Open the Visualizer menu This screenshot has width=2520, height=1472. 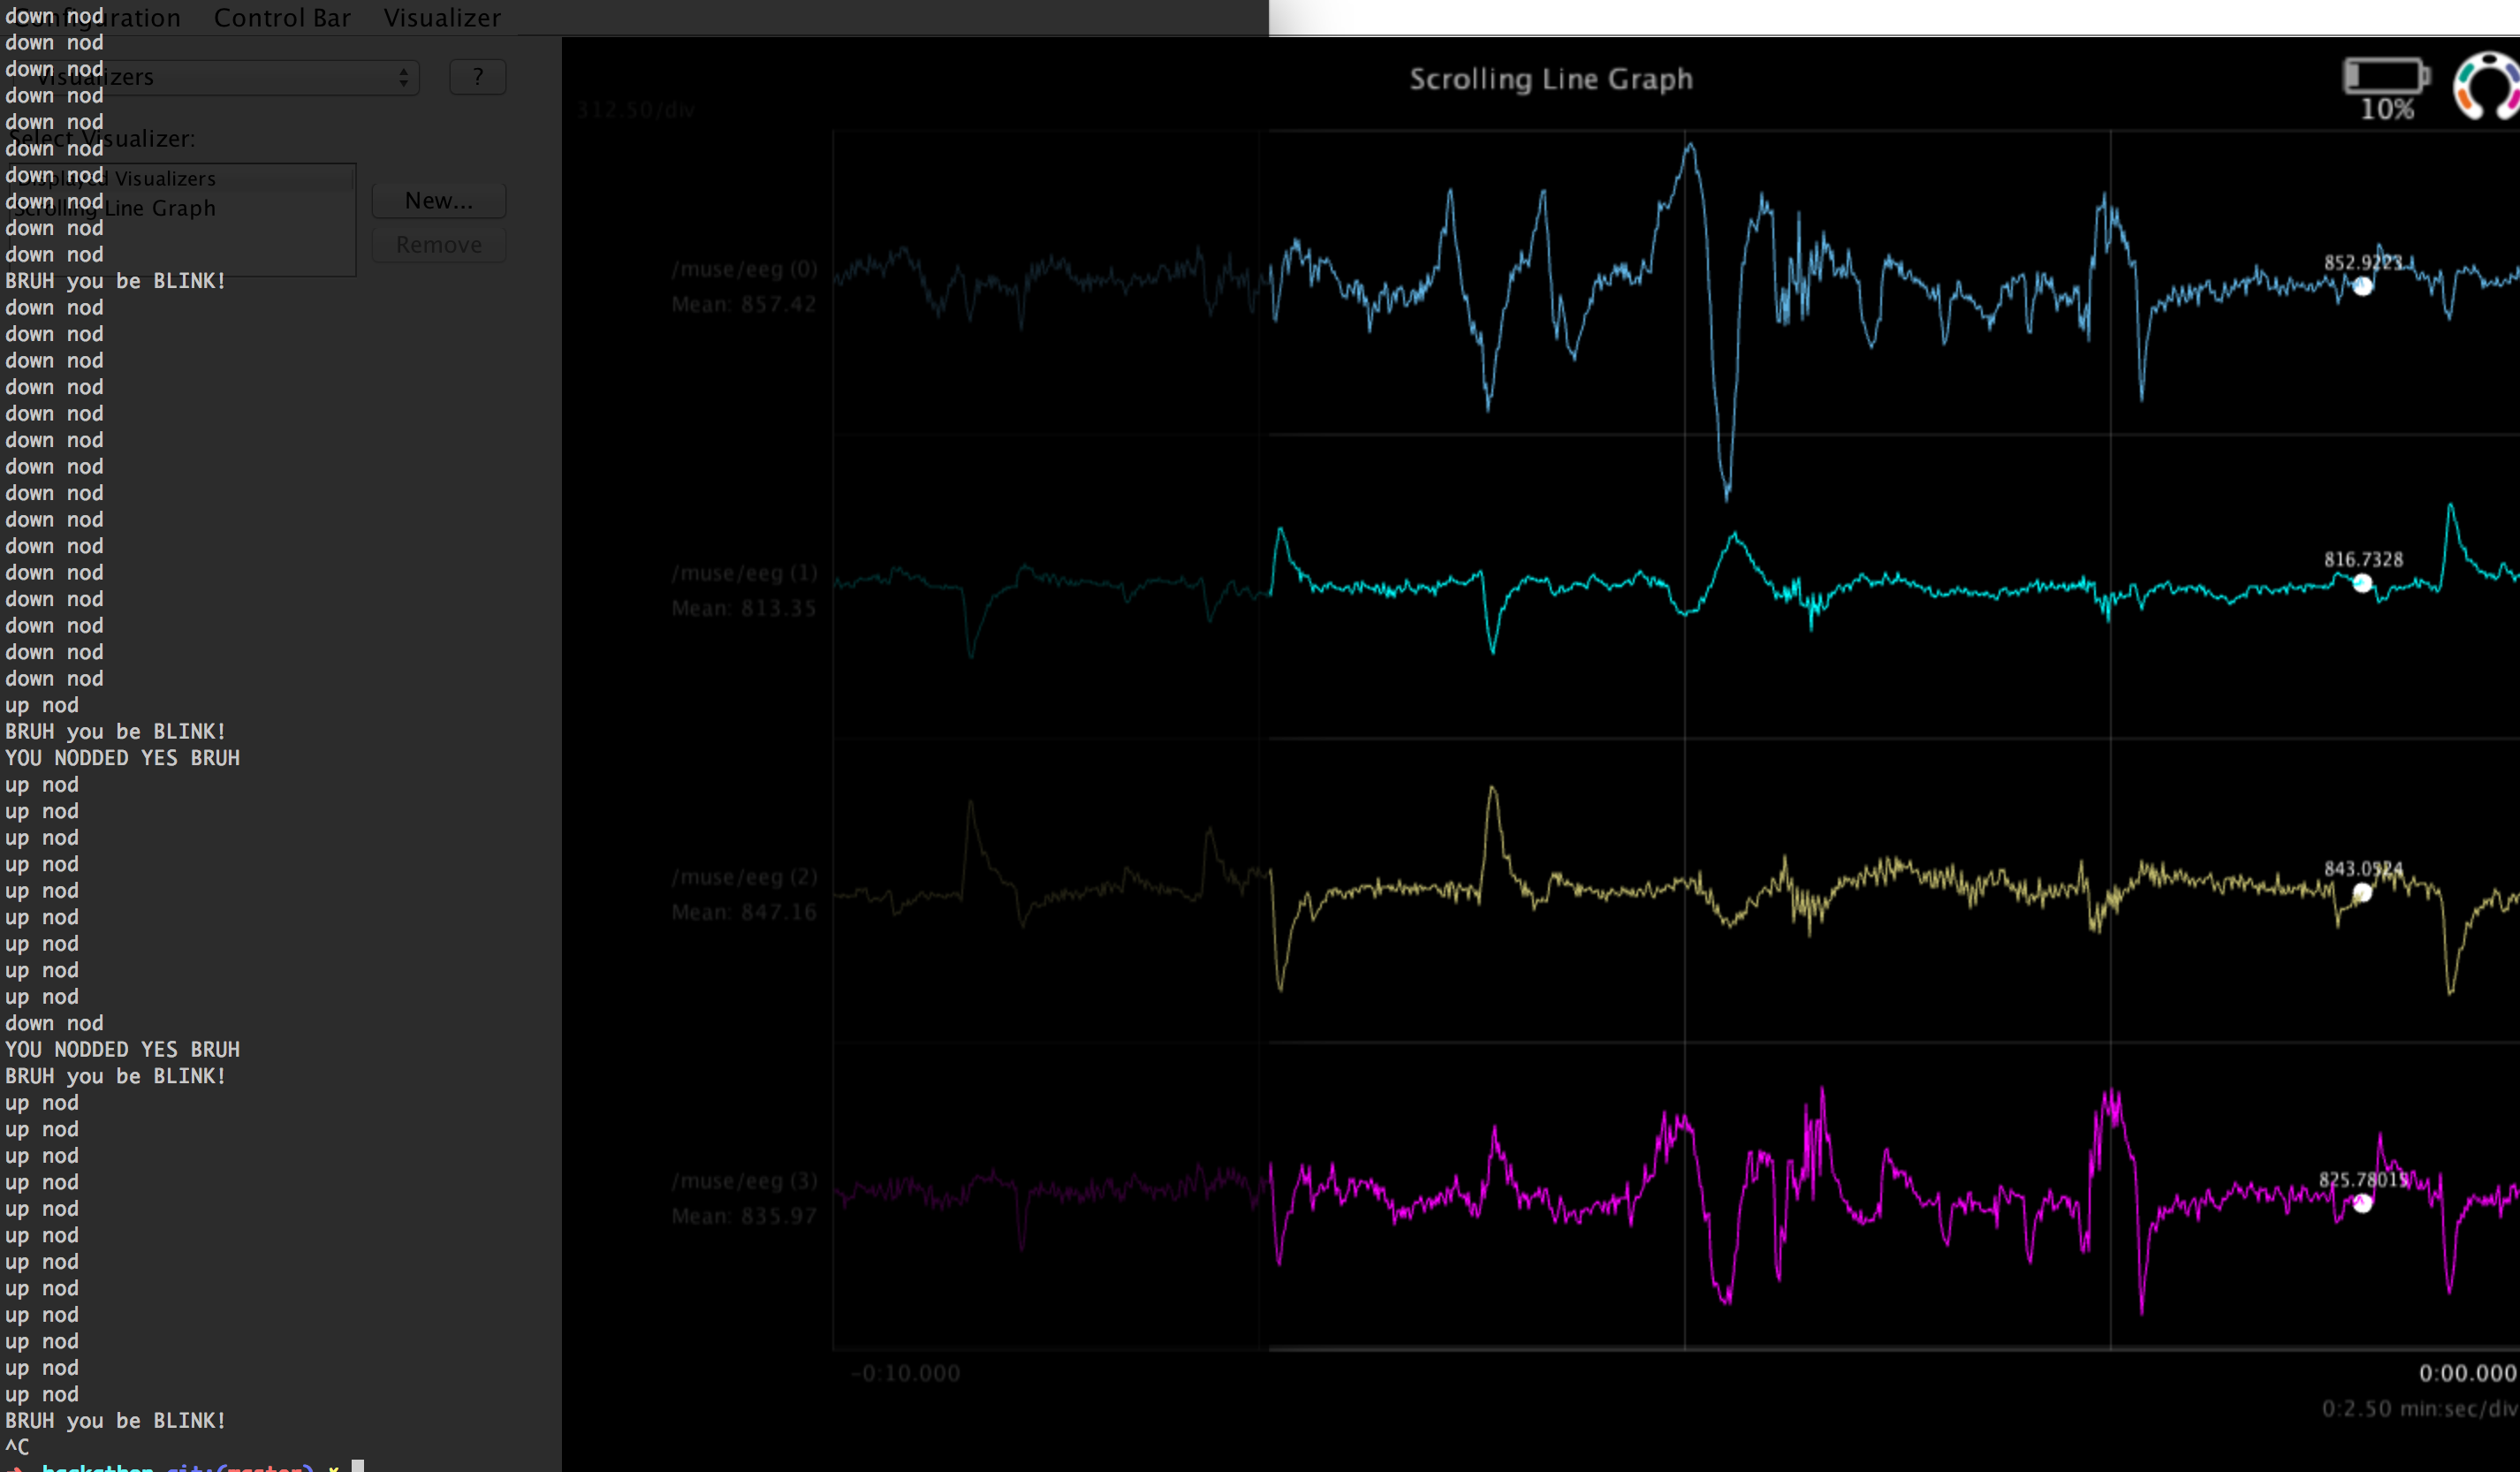click(x=442, y=18)
